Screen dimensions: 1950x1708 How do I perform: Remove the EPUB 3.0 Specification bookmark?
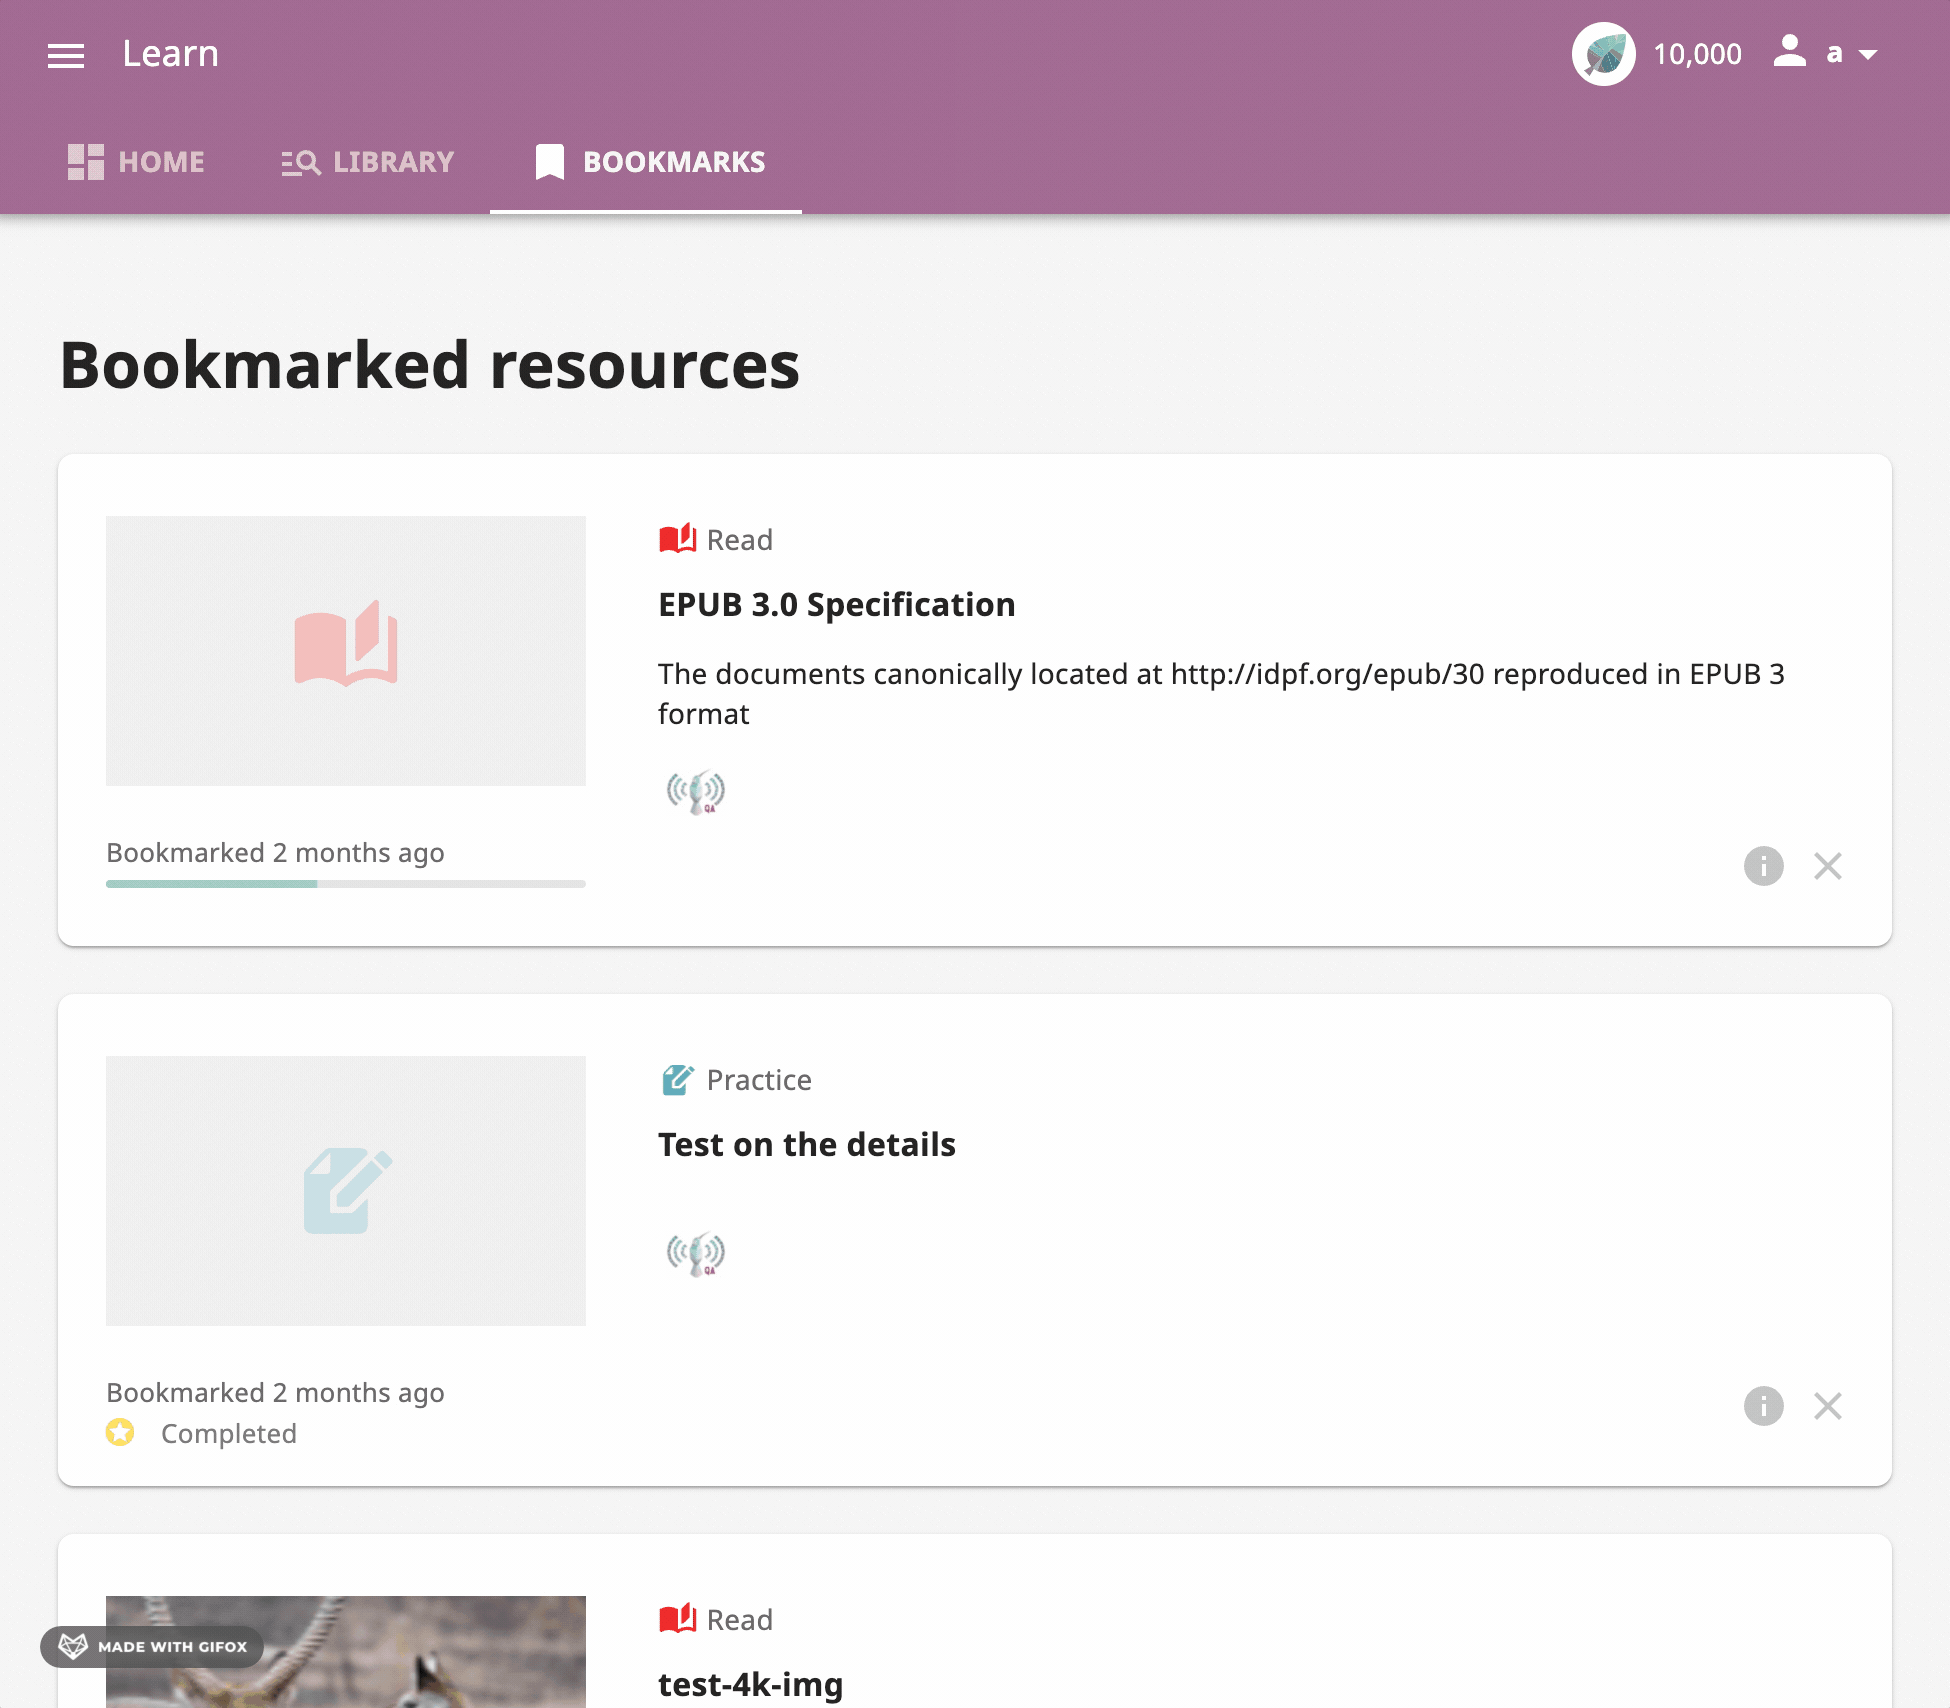(x=1828, y=866)
